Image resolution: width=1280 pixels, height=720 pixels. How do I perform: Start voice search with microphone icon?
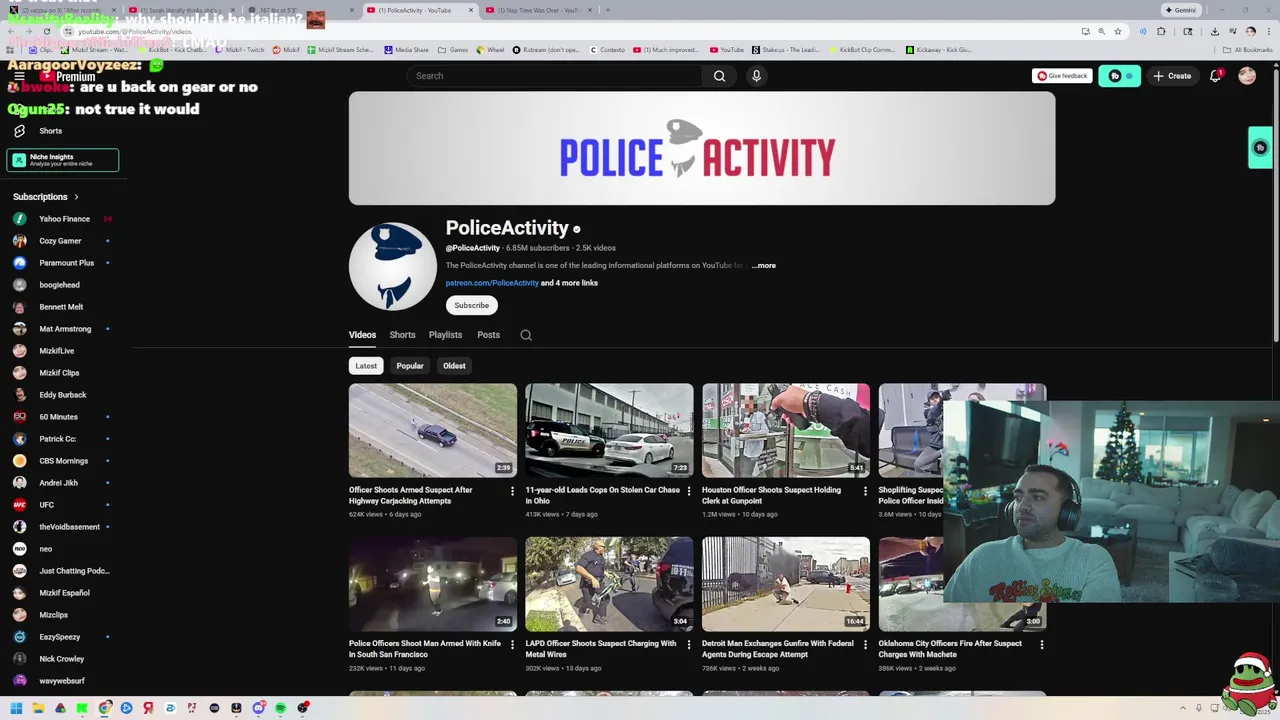756,76
